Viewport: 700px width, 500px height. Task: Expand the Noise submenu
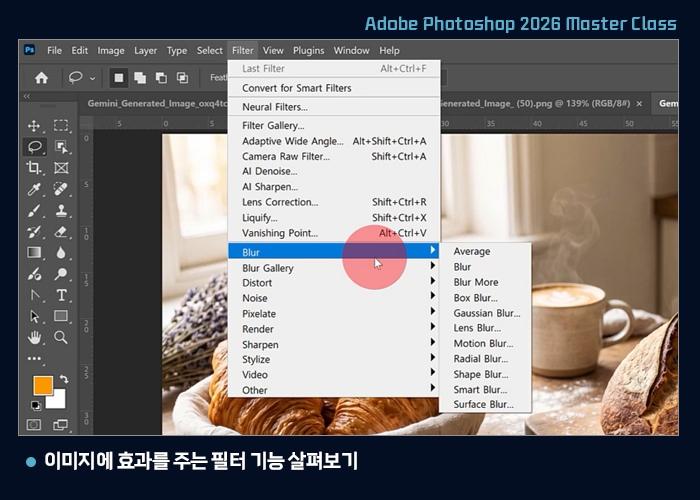click(333, 298)
